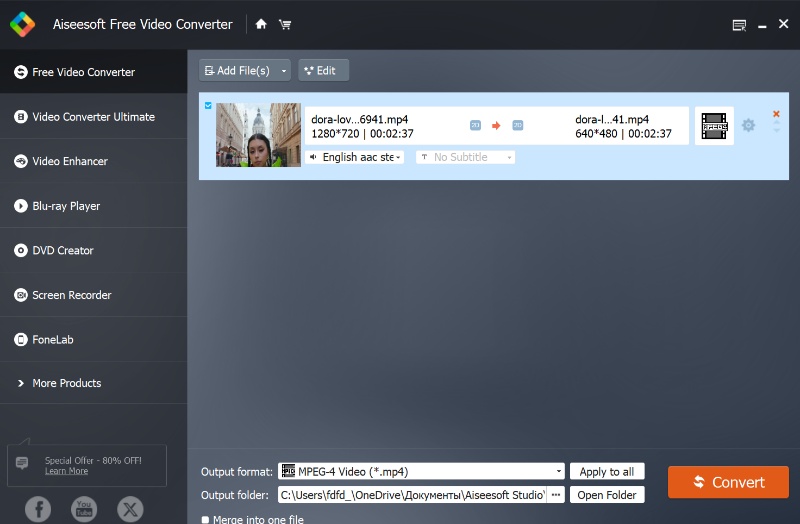Click the FoneLab sidebar icon
The height and width of the screenshot is (524, 800).
(21, 339)
